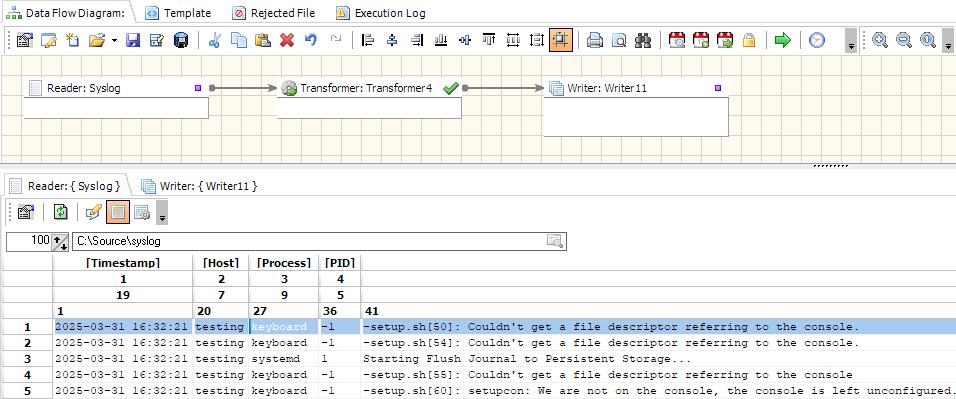This screenshot has height=399, width=956.
Task: Make selected objects the same height
Action: click(537, 40)
